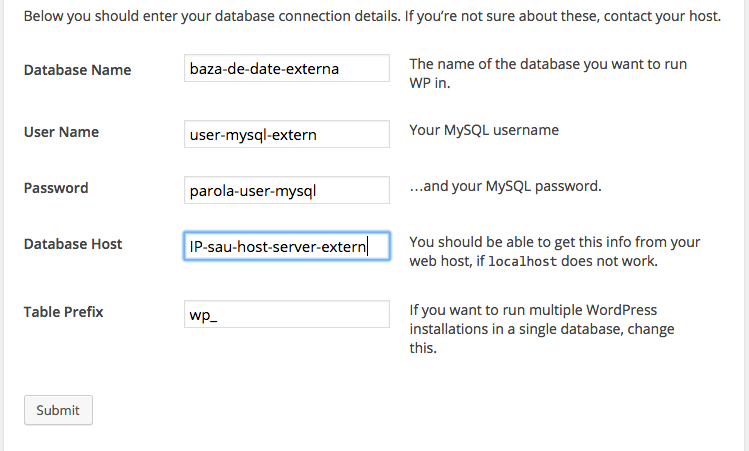Focus the Database Host input box
749x451 pixels.
(x=287, y=246)
